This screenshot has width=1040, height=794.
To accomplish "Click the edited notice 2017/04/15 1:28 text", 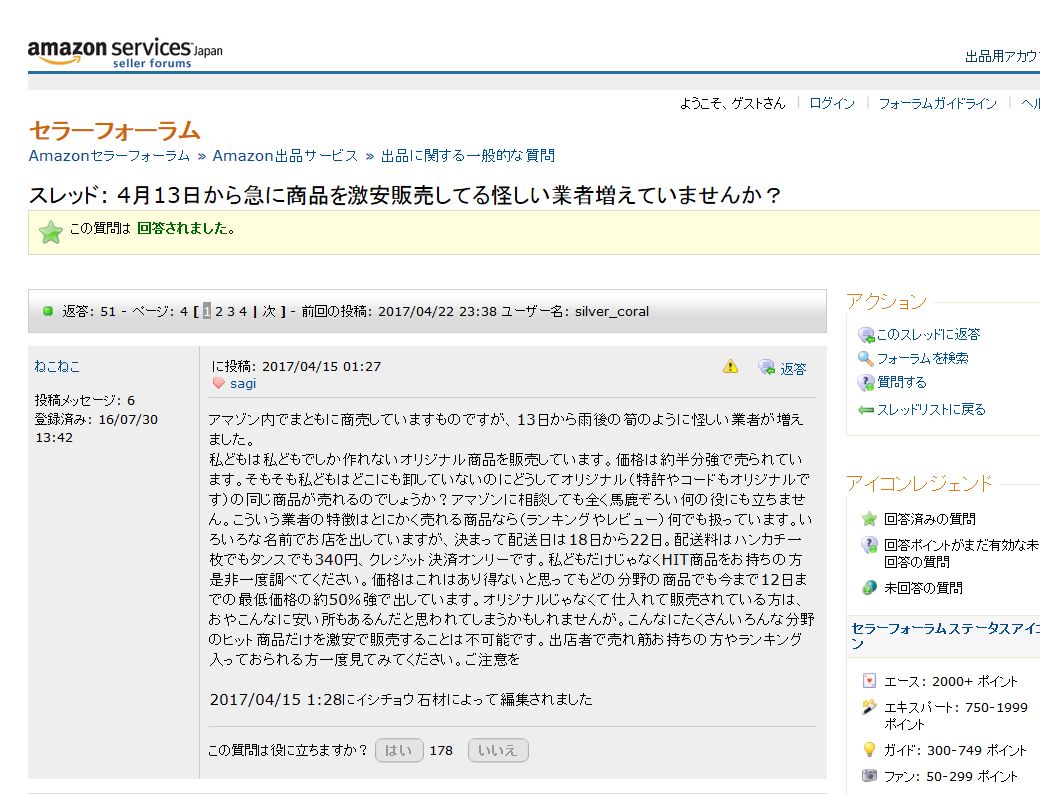I will coord(401,700).
